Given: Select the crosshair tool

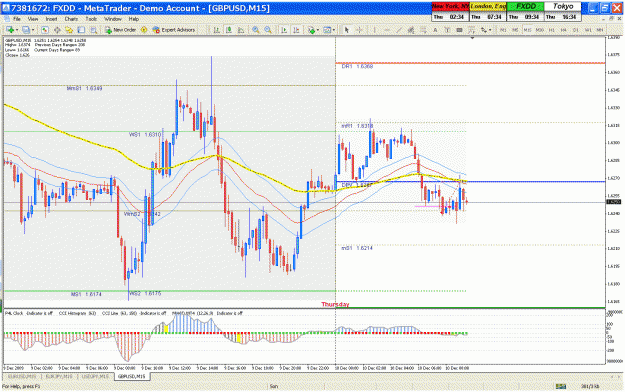Looking at the screenshot, I should tap(359, 30).
